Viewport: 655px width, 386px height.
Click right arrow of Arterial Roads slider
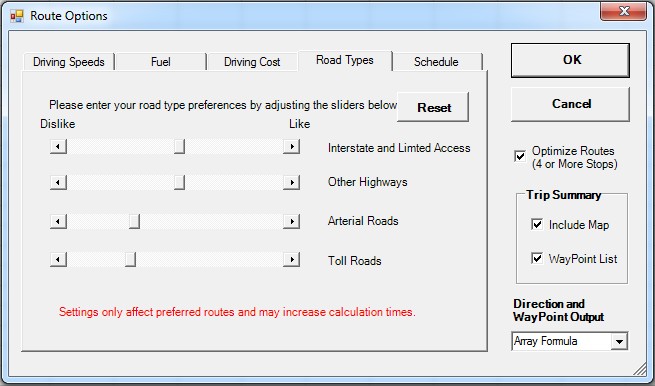[292, 221]
